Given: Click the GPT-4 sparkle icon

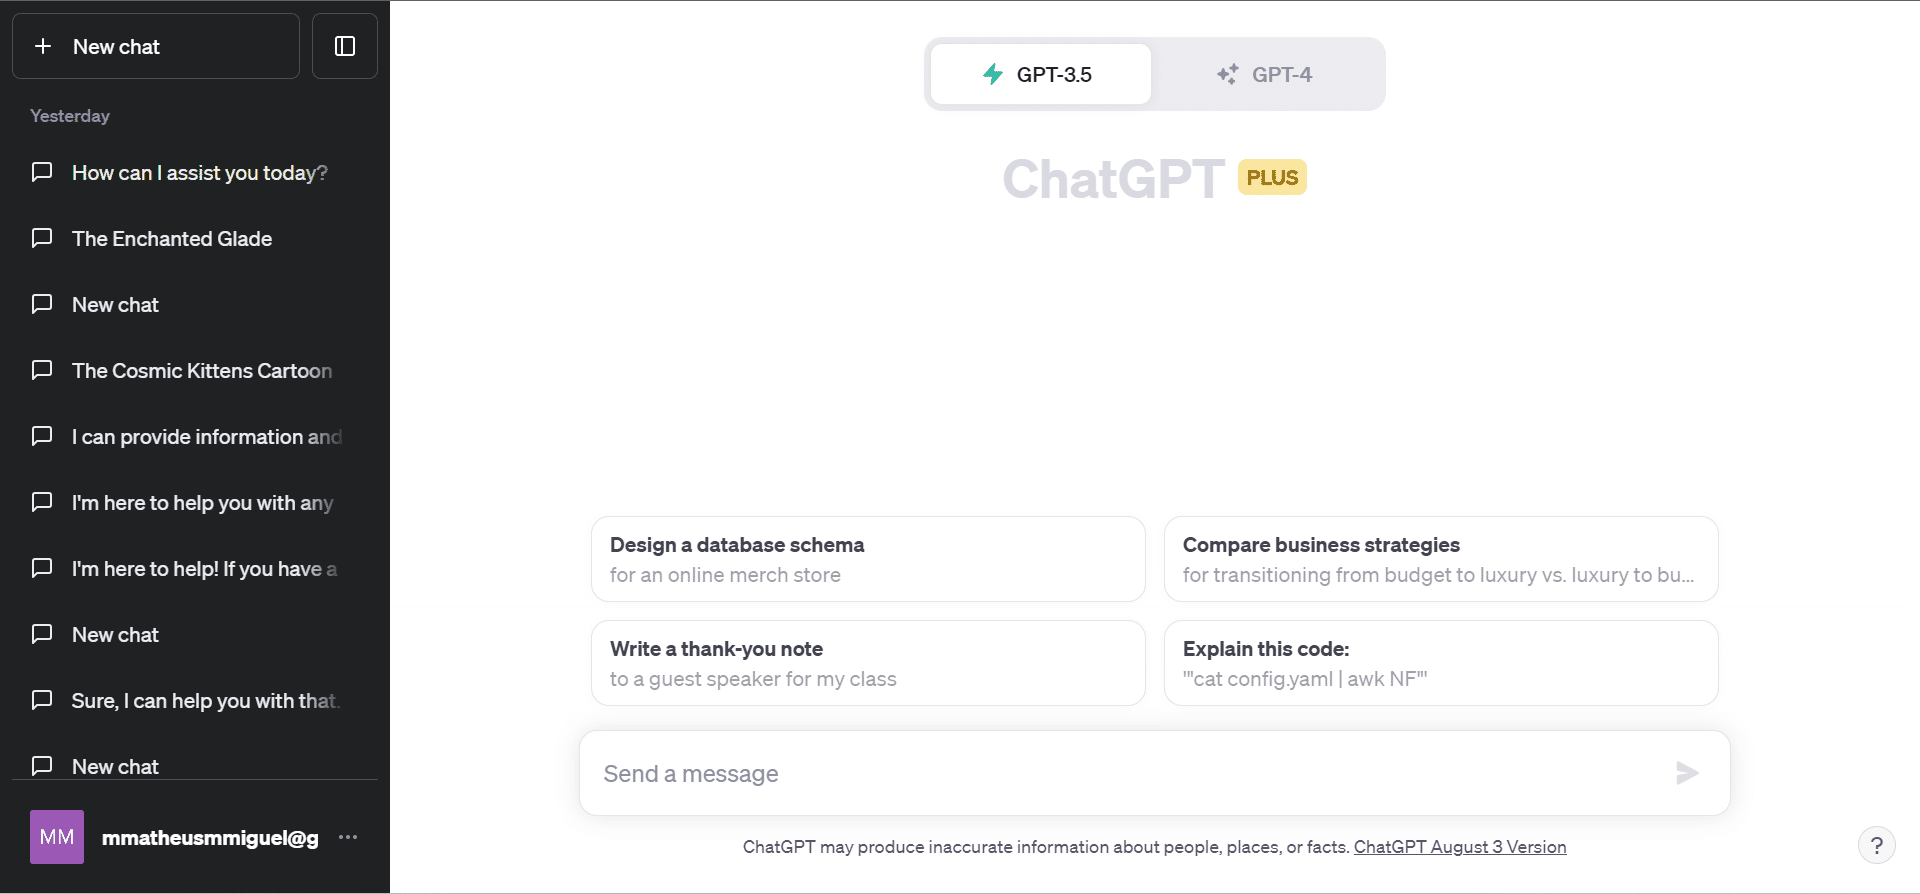Looking at the screenshot, I should (1227, 74).
